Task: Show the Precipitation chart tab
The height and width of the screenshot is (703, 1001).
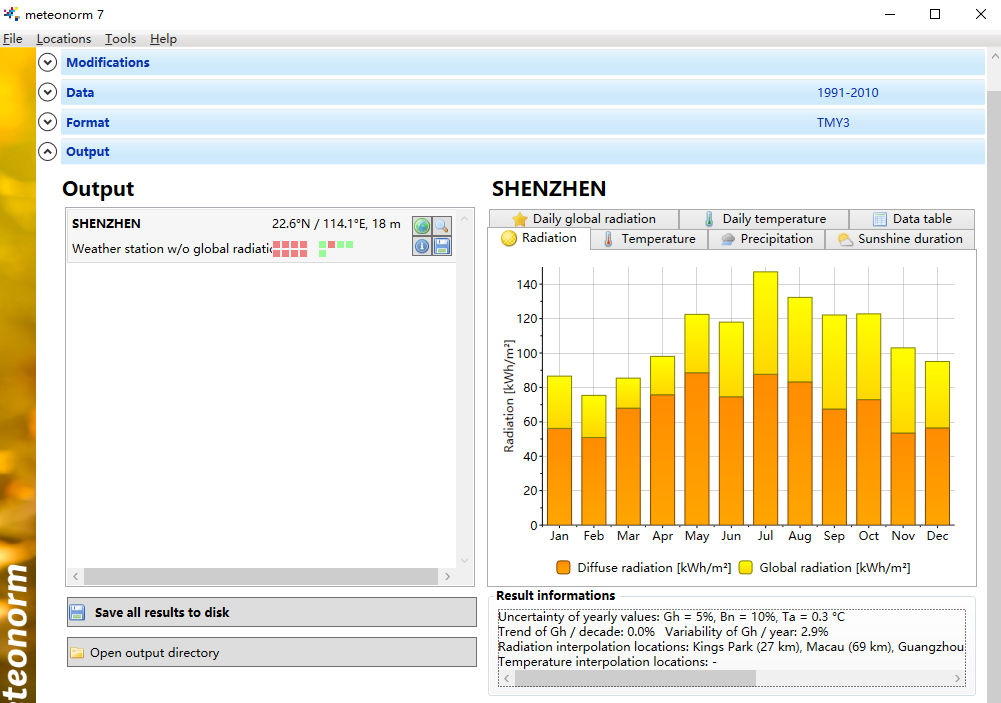Action: click(766, 239)
